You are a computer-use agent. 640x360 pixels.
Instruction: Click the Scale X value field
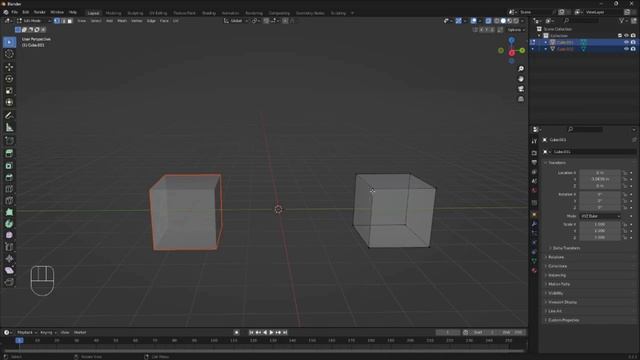600,224
